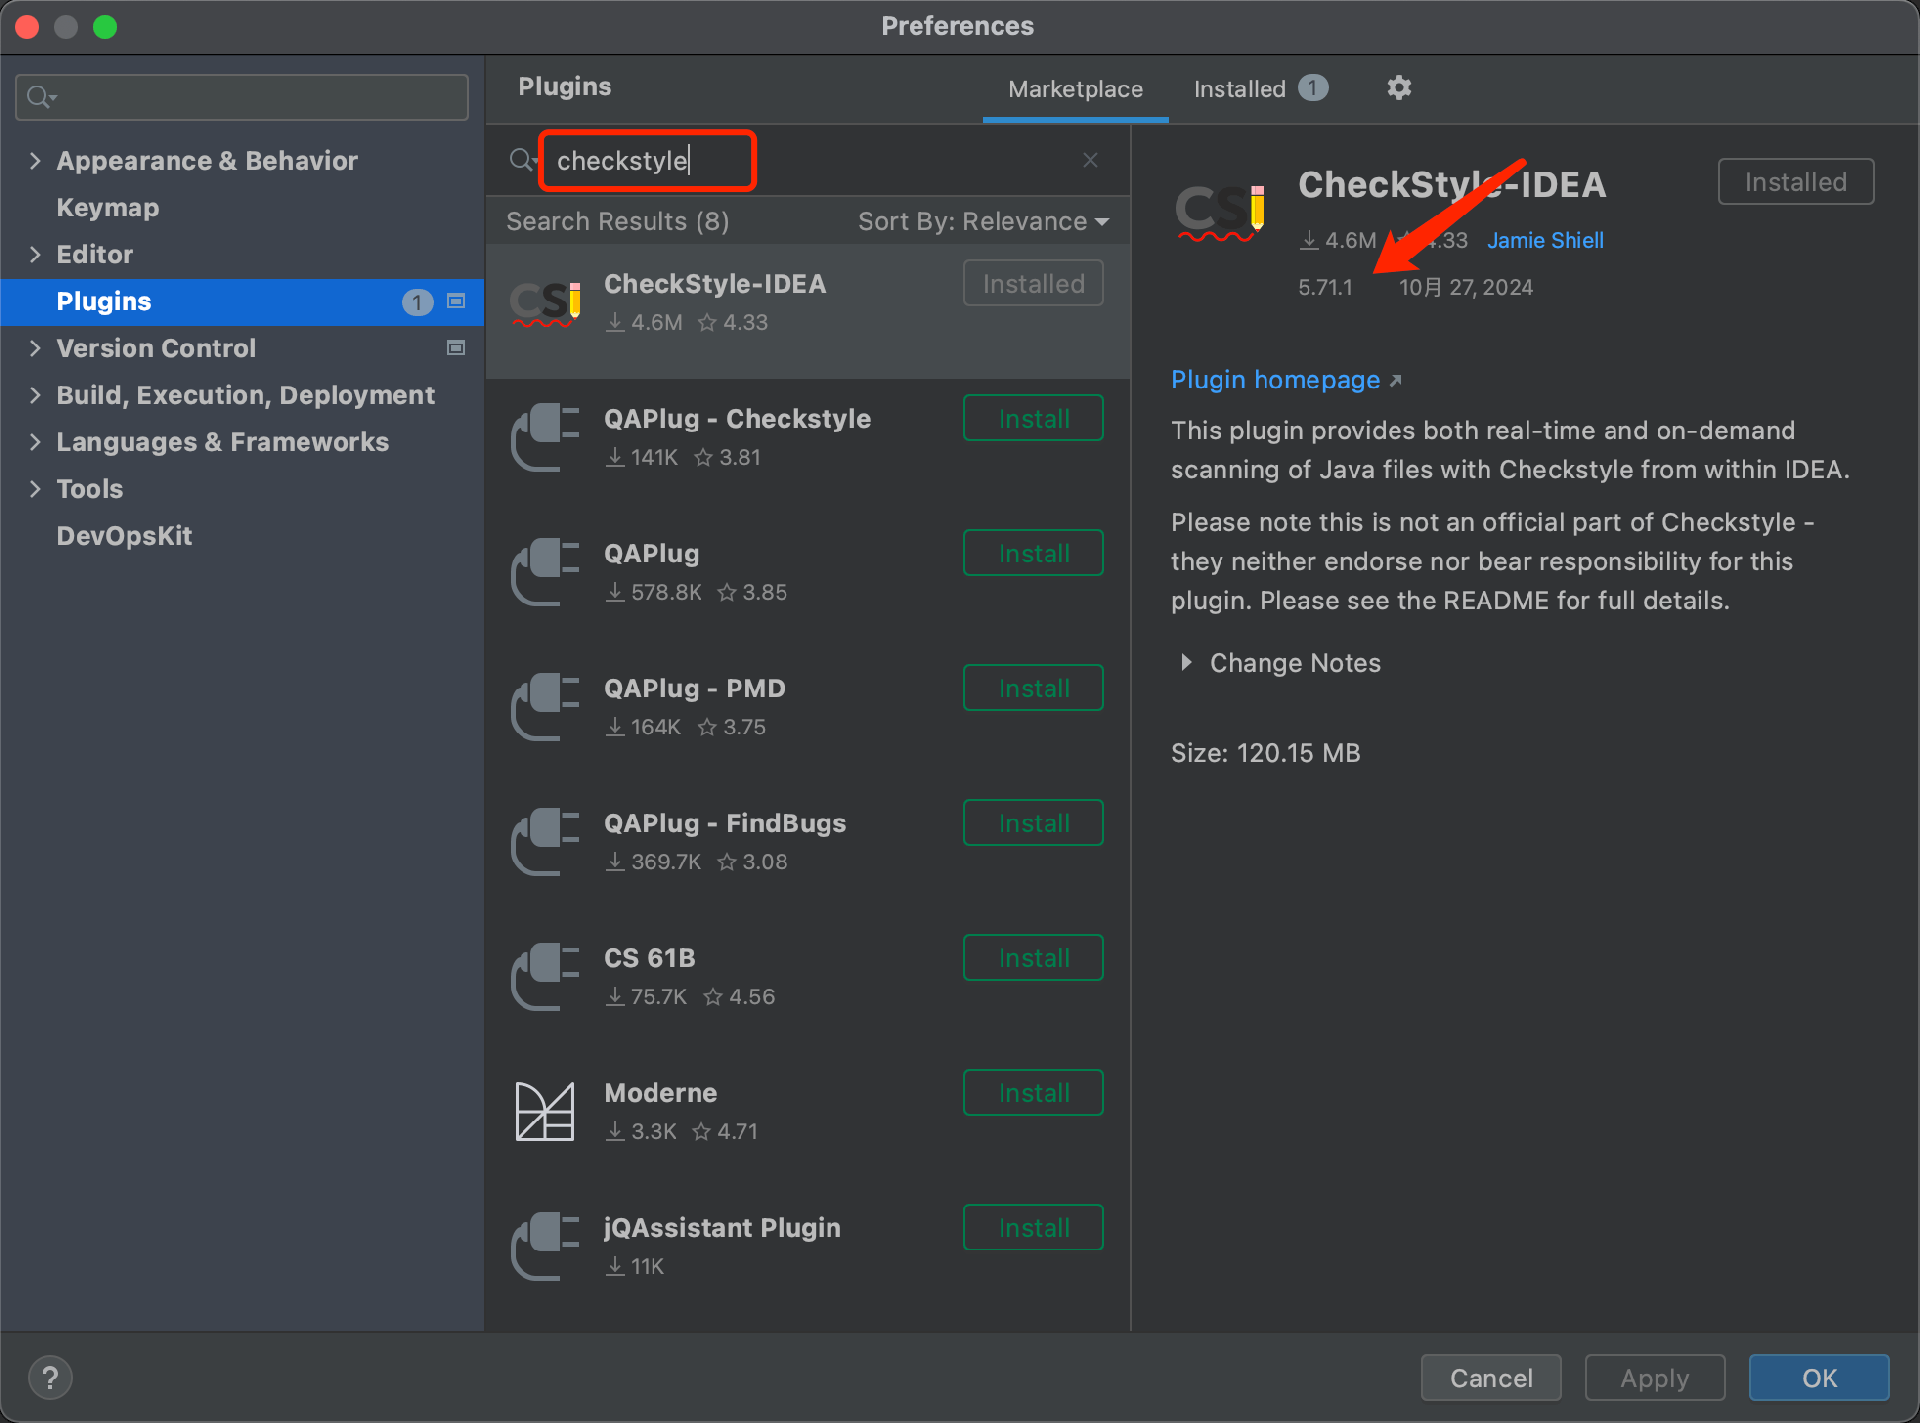Click the Apply button

1655,1378
